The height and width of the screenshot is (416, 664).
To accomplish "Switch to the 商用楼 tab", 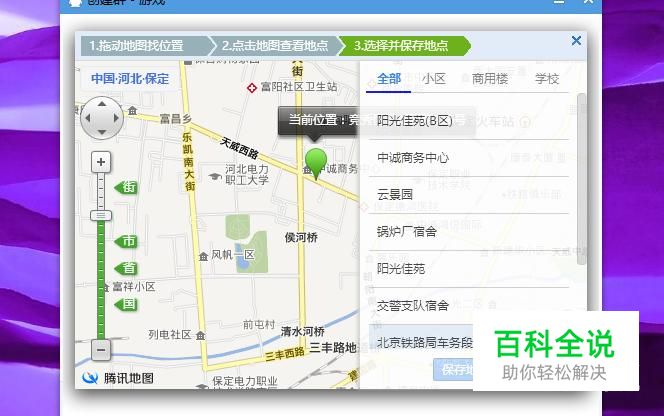I will pos(490,79).
